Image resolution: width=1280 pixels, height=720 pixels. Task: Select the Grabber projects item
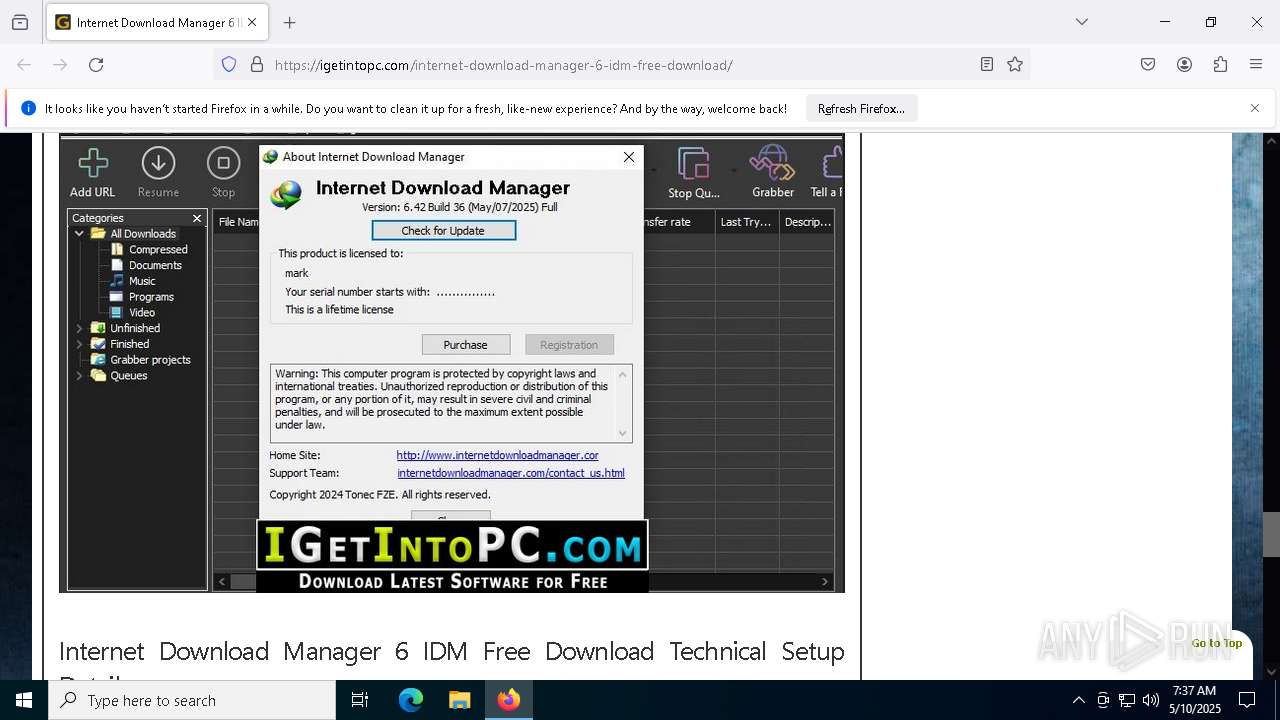coord(150,360)
